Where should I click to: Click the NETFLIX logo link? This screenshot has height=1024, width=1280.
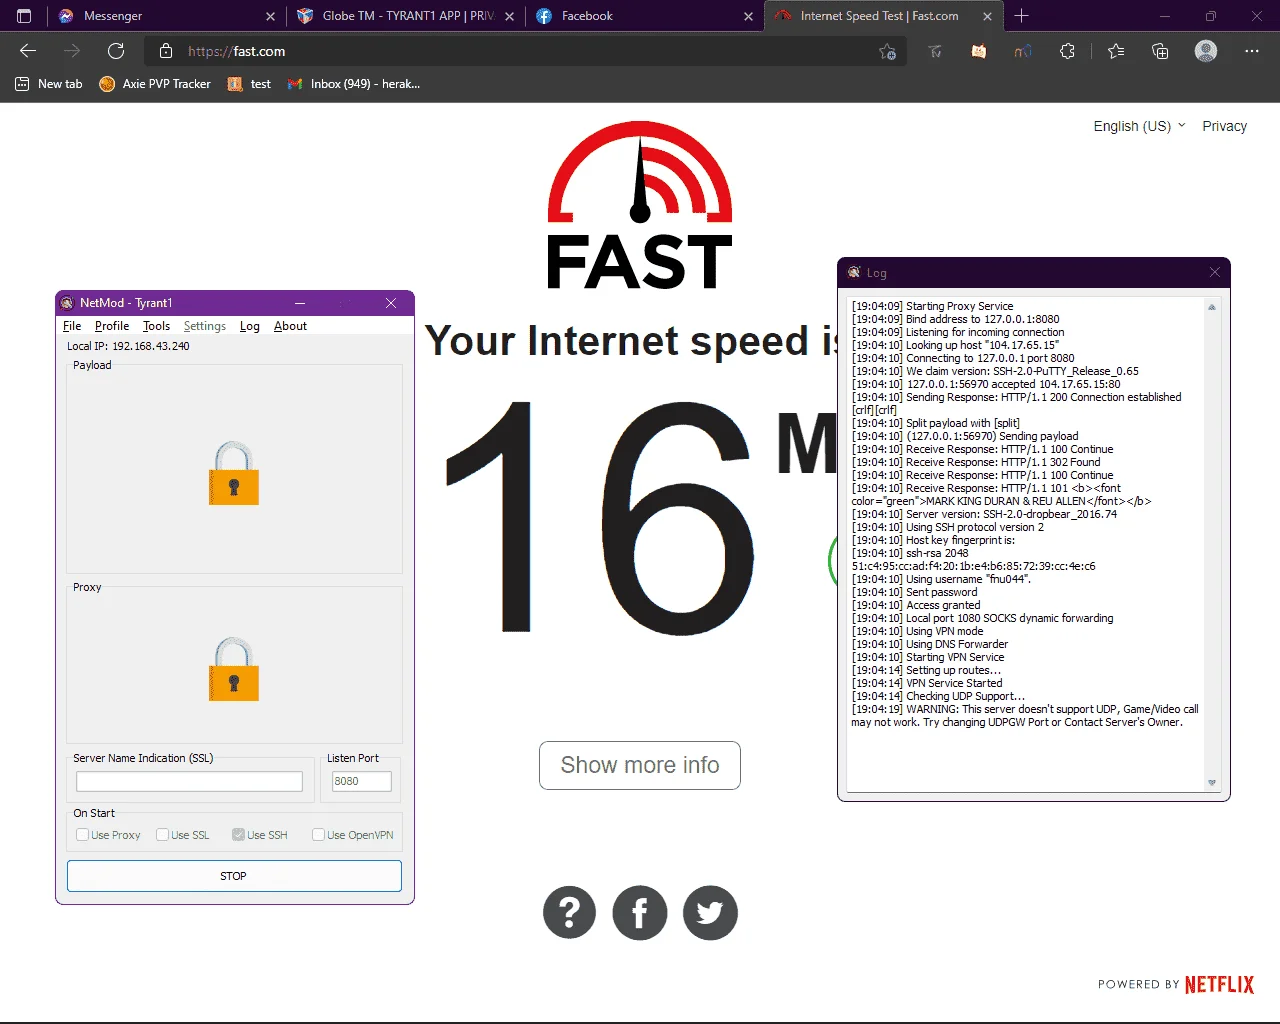pyautogui.click(x=1219, y=984)
